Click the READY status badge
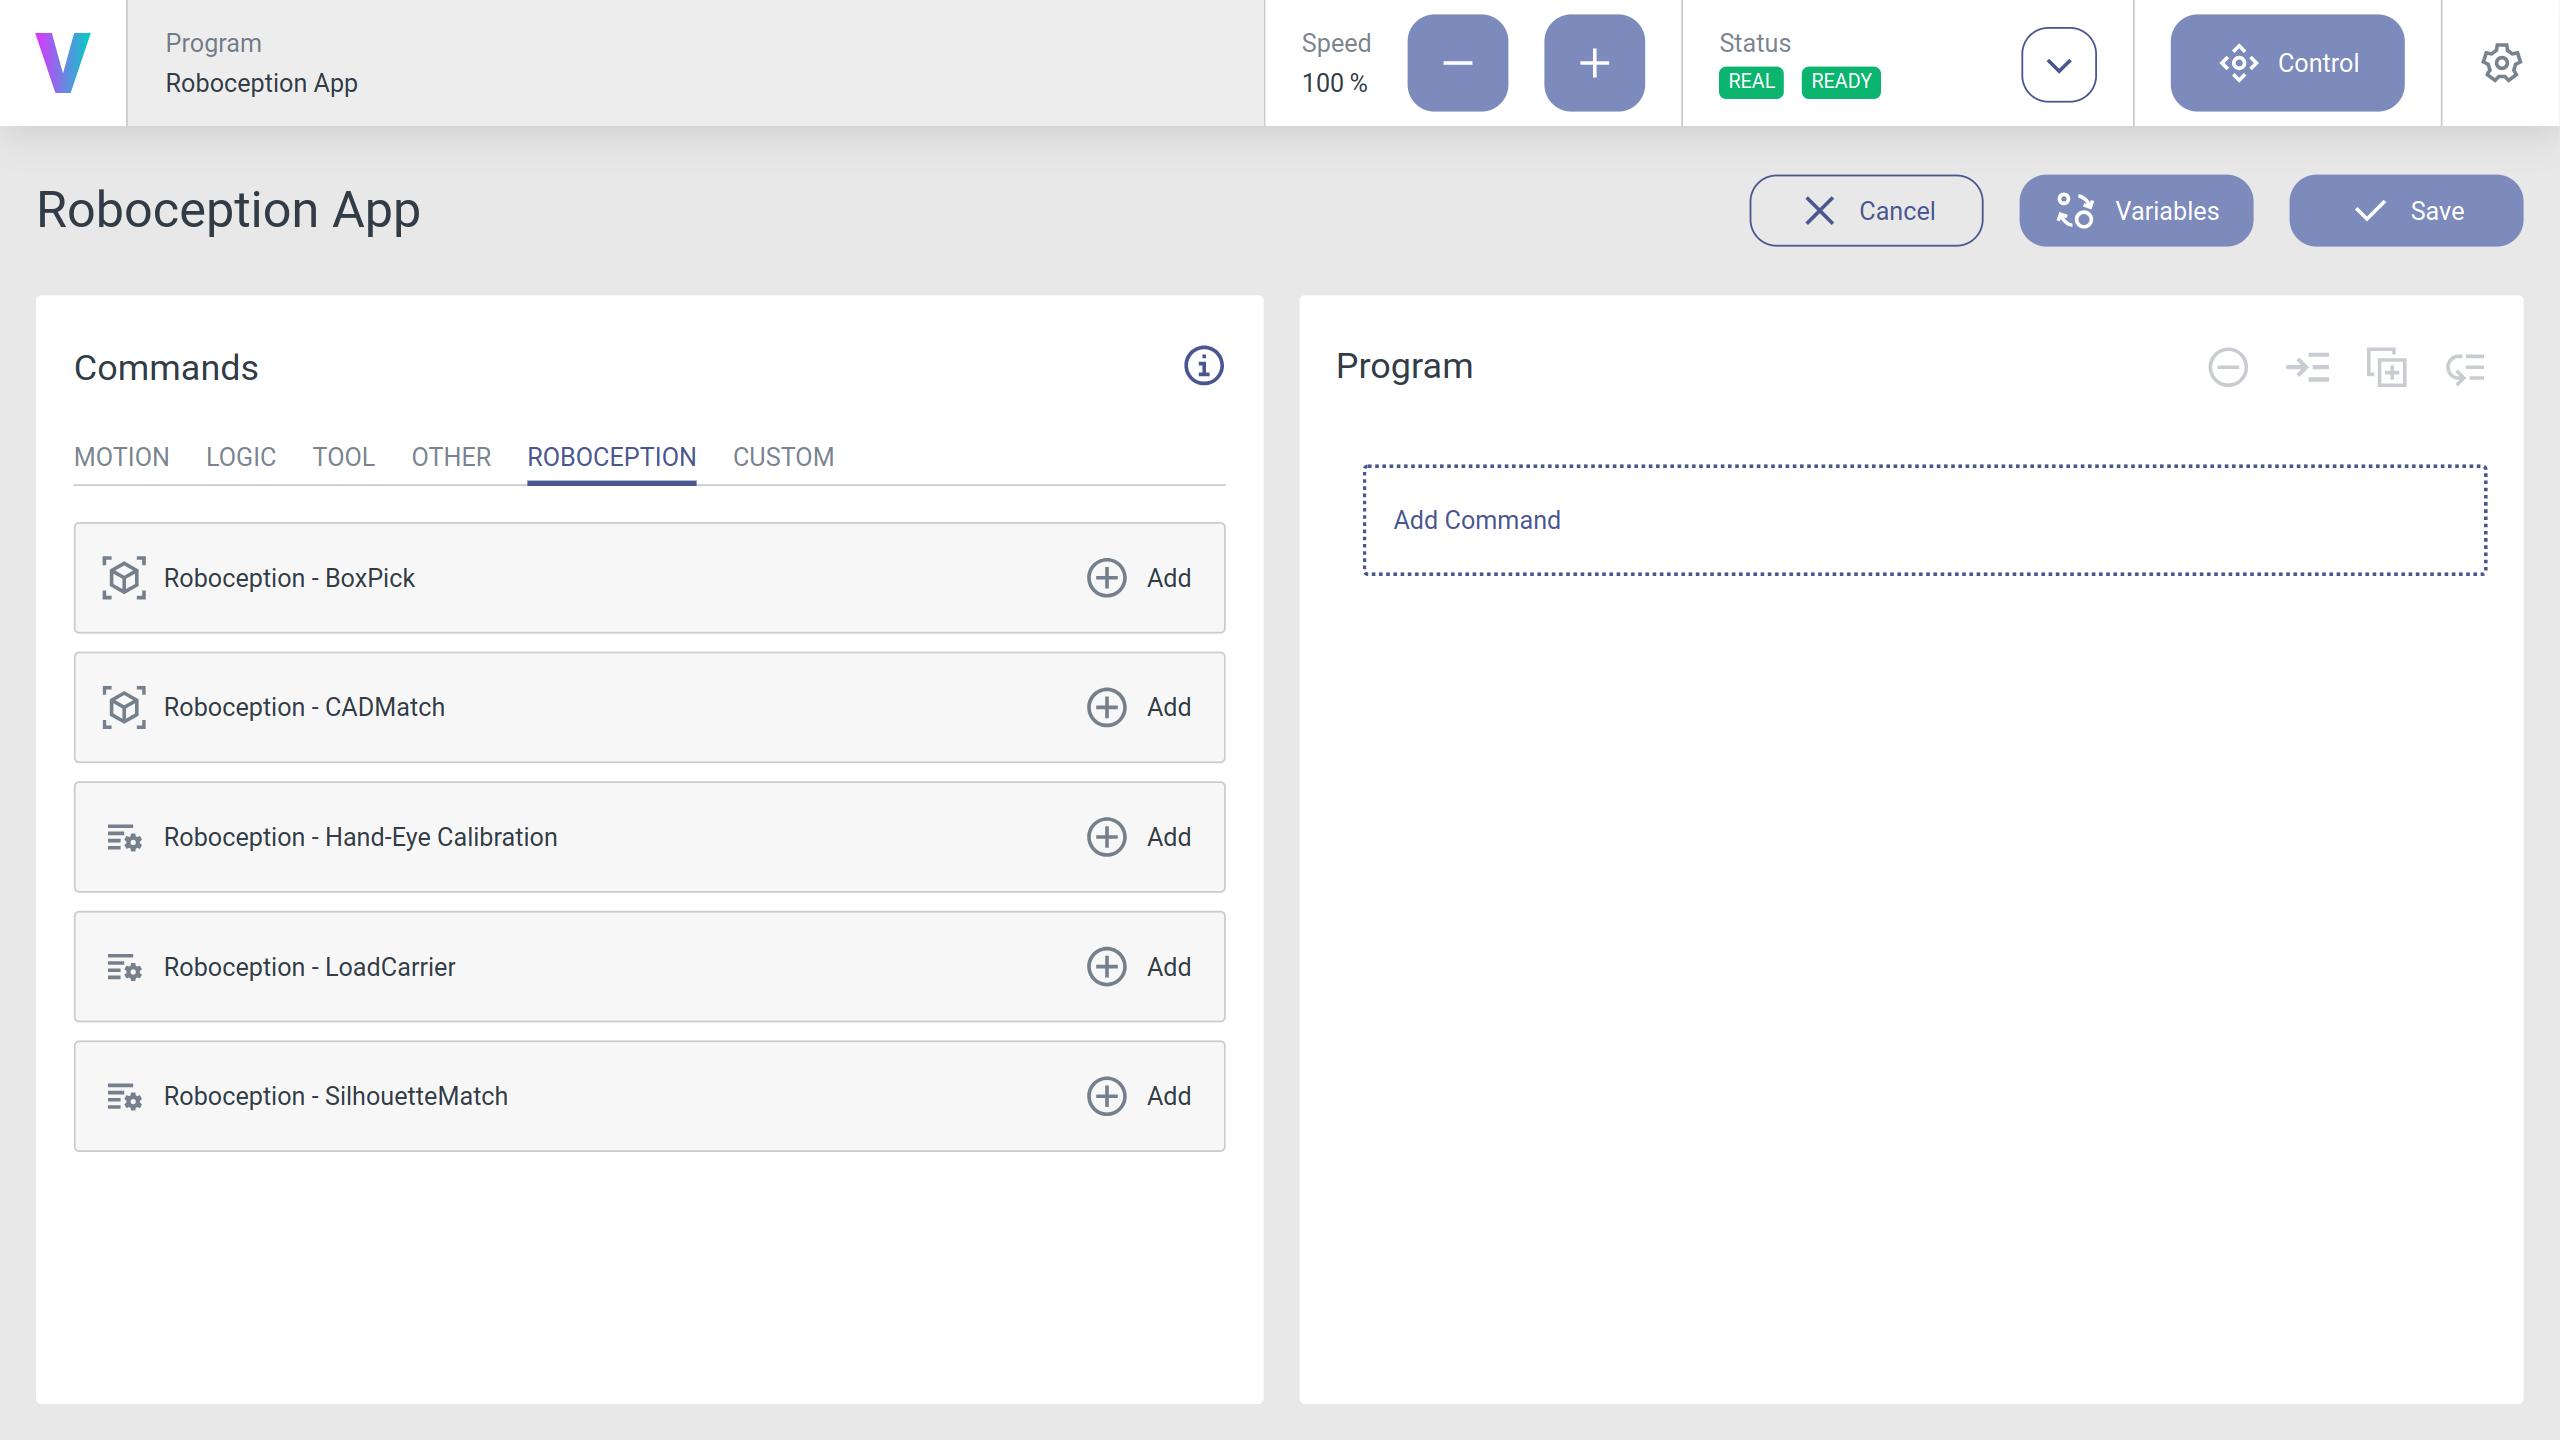 click(x=1841, y=82)
